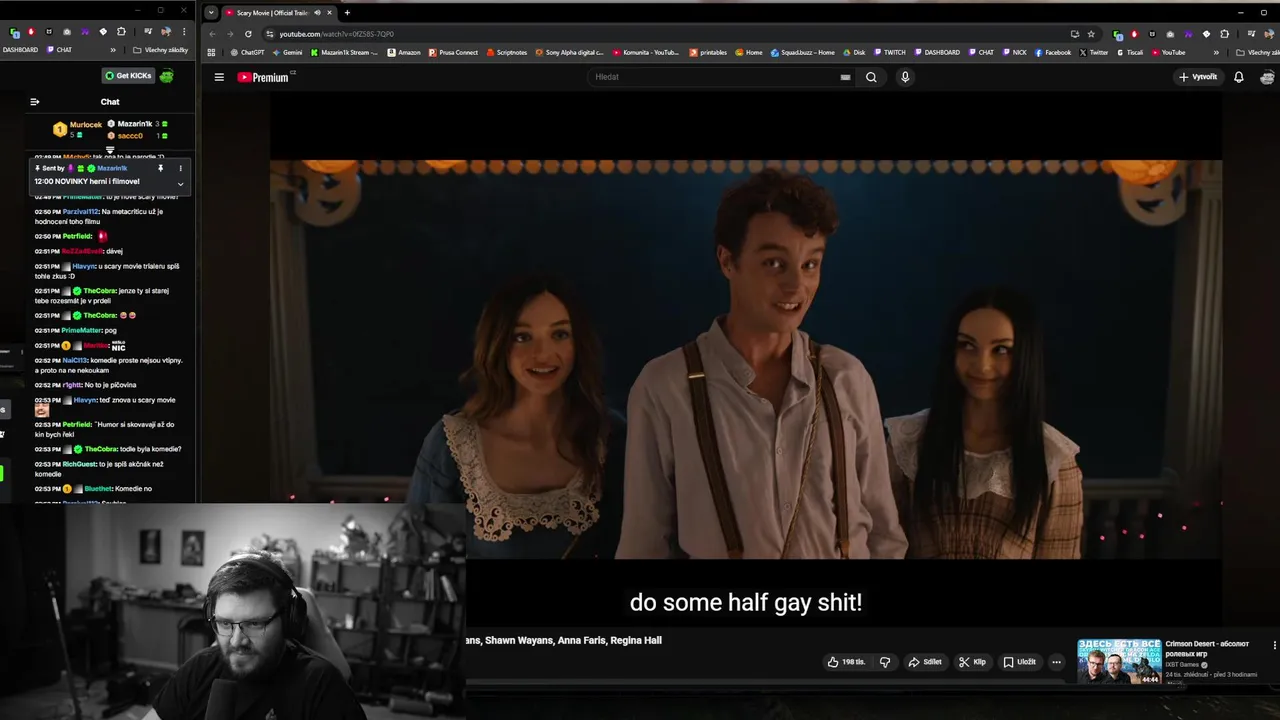
Task: Show hidden bookmarks in YouTube window
Action: (x=1216, y=52)
